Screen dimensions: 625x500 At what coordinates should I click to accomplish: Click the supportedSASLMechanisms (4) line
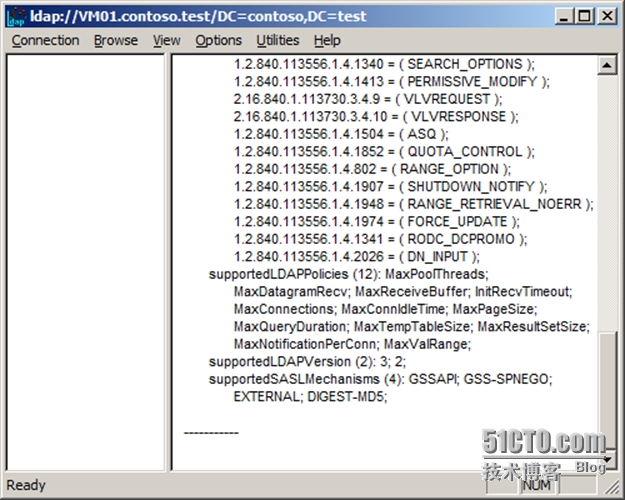coord(381,379)
